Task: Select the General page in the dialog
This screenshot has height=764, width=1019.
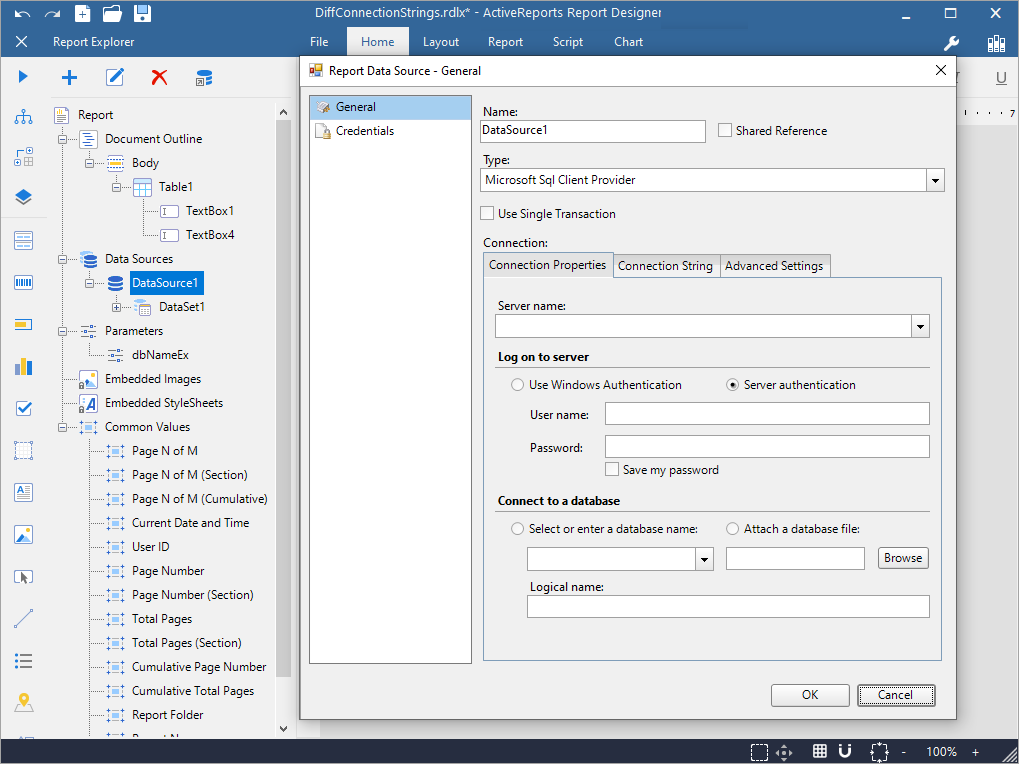Action: tap(390, 107)
